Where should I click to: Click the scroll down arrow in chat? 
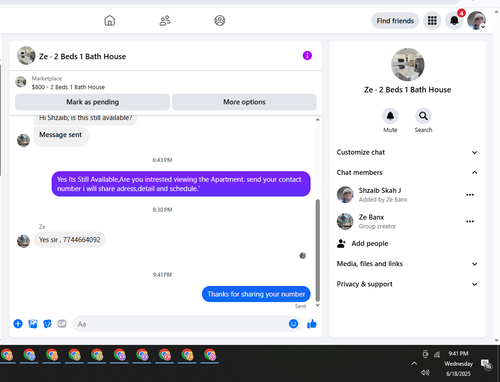point(318,305)
